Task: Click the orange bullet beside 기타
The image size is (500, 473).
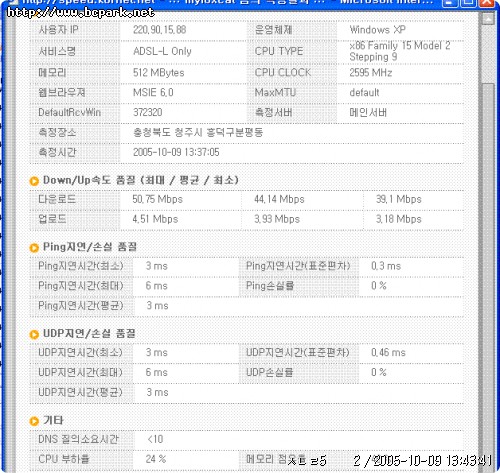Action: (x=34, y=421)
